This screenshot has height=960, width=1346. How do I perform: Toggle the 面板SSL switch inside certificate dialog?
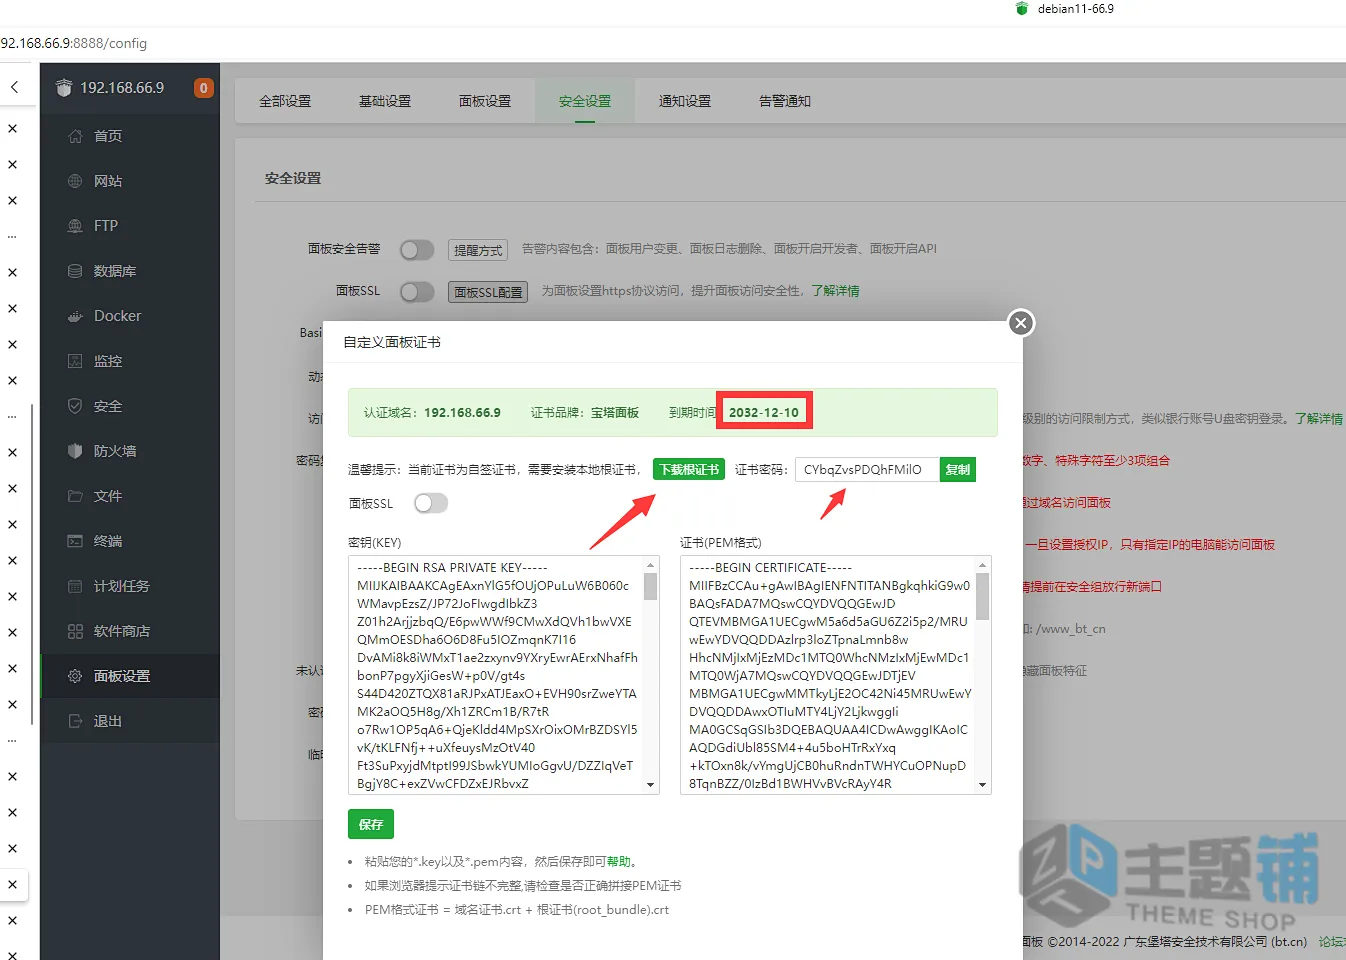click(431, 503)
